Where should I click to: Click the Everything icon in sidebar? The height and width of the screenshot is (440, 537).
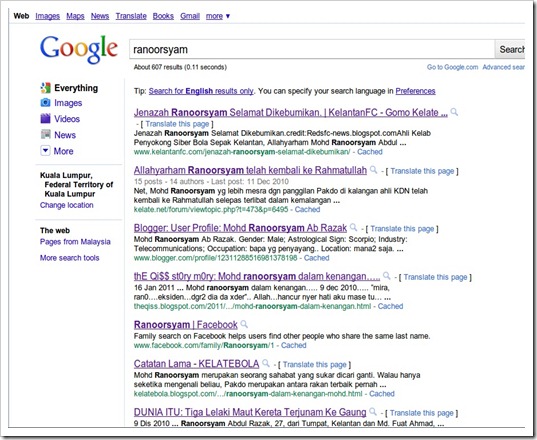[x=45, y=88]
